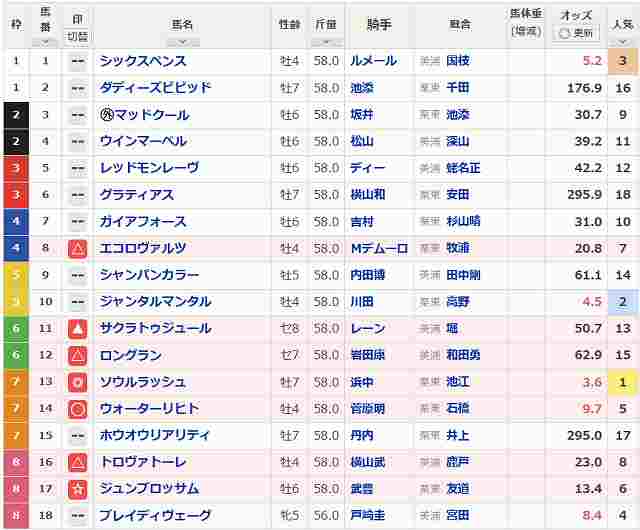The height and width of the screenshot is (530, 640).
Task: Open the mark selector for ダディーズビビッド
Action: [x=78, y=88]
